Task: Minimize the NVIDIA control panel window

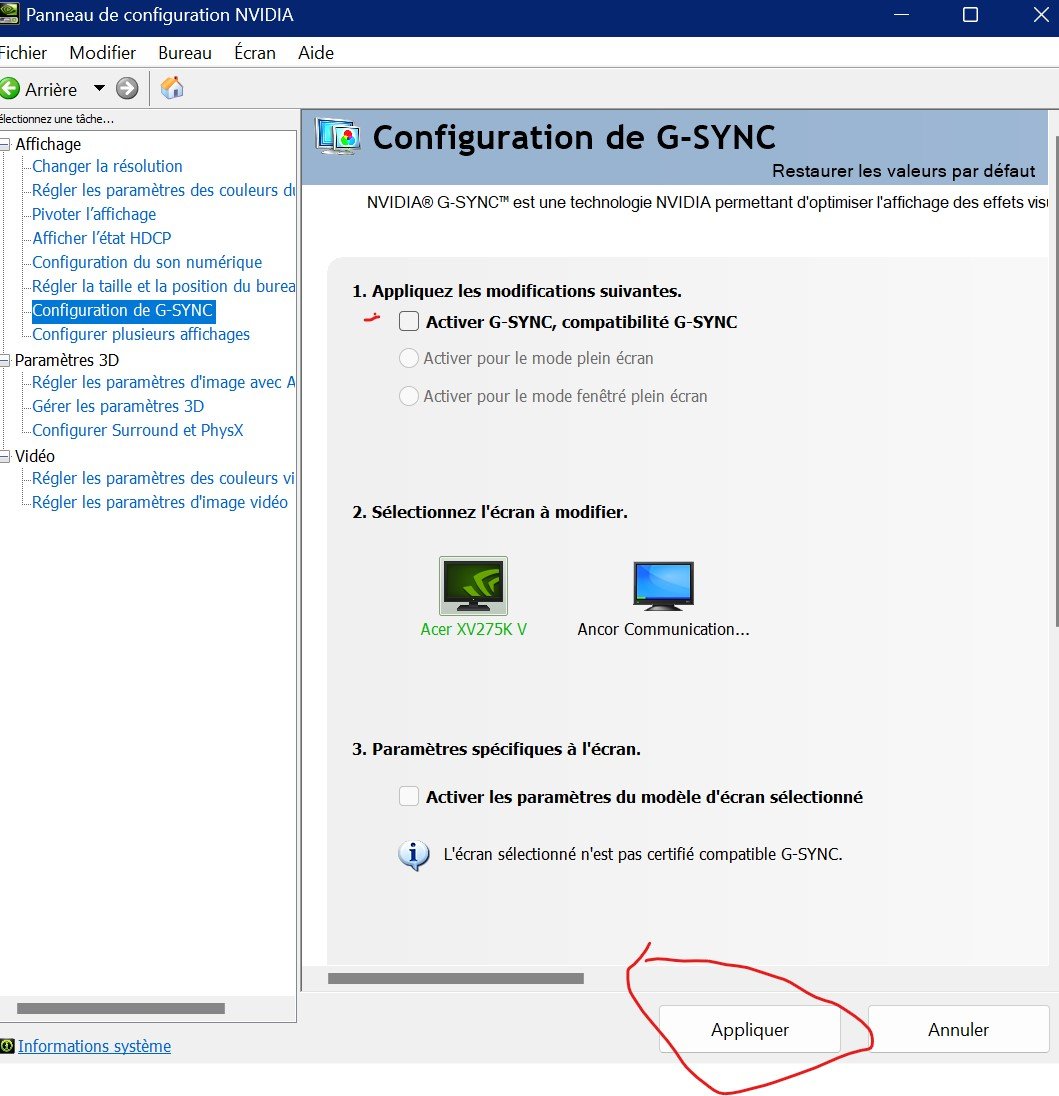Action: [901, 15]
